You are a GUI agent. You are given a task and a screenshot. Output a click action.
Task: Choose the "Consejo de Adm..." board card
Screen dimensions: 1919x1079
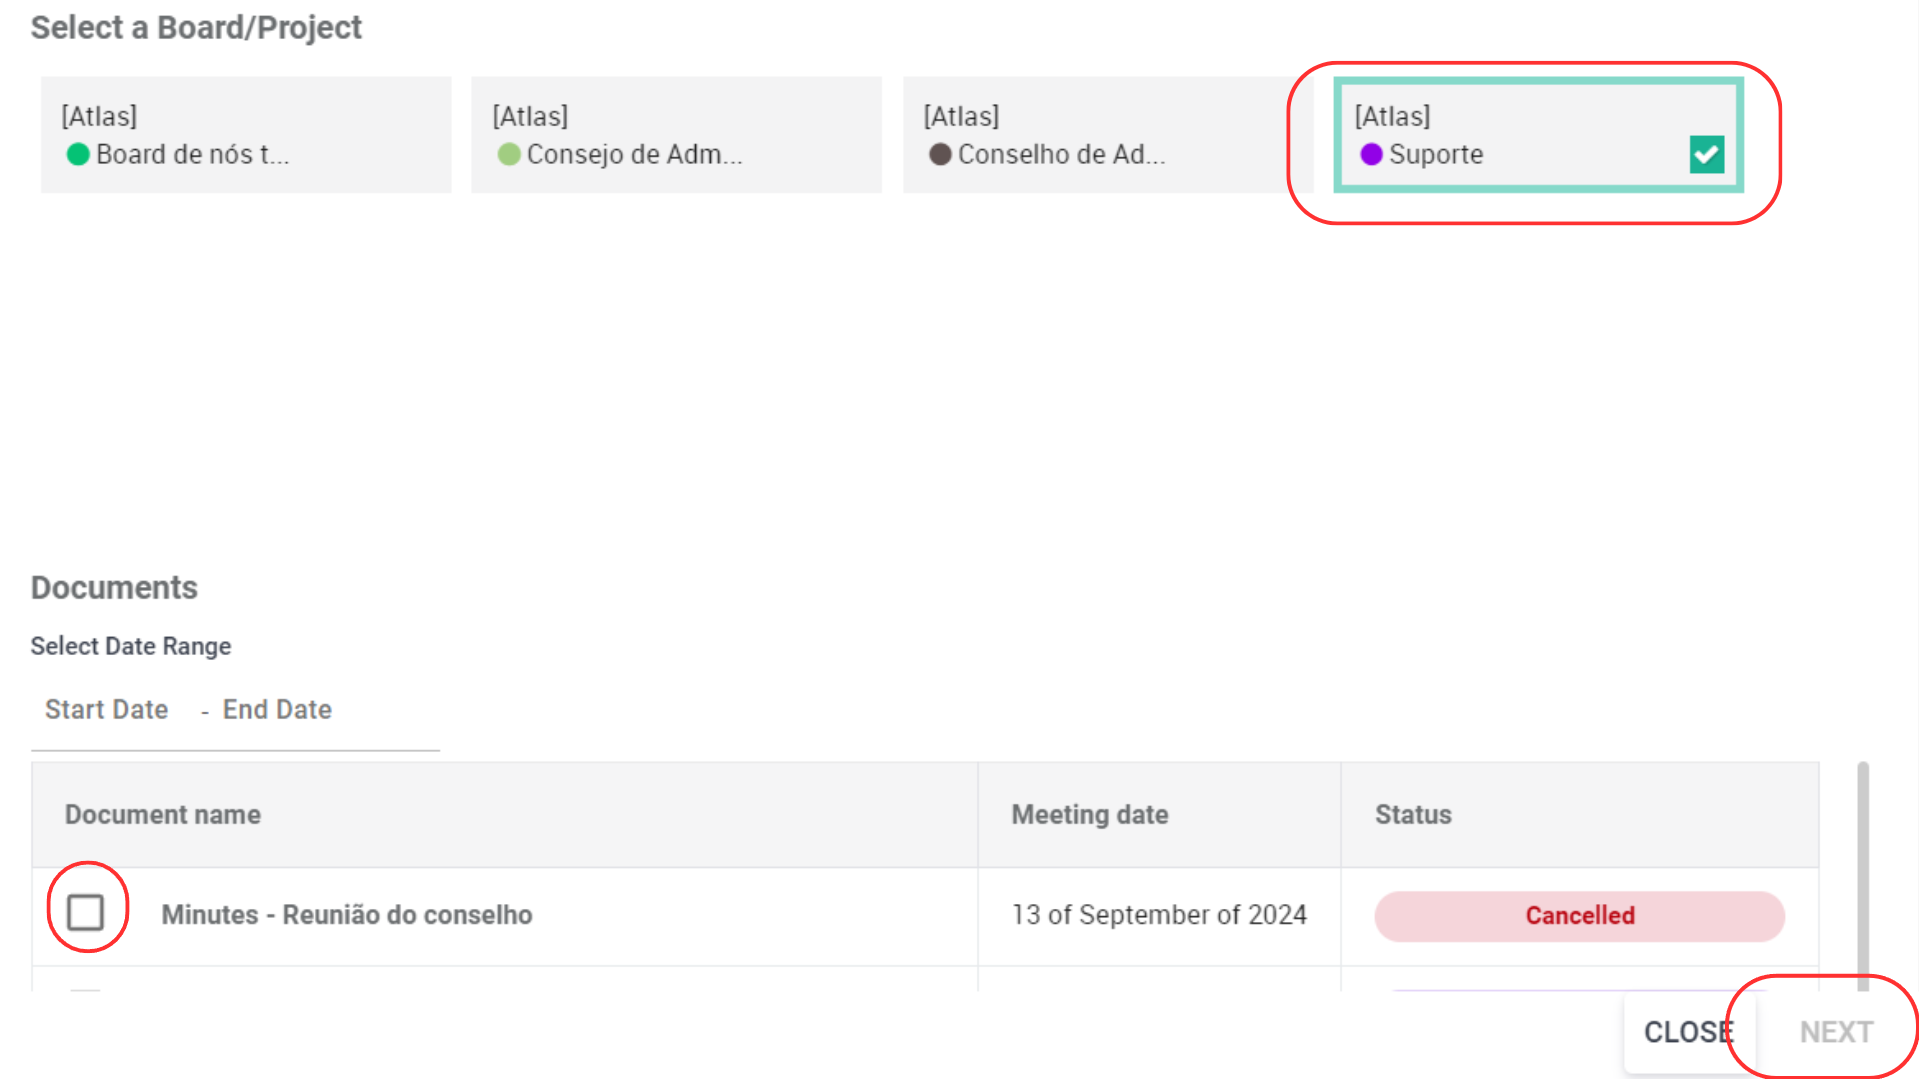pyautogui.click(x=676, y=135)
